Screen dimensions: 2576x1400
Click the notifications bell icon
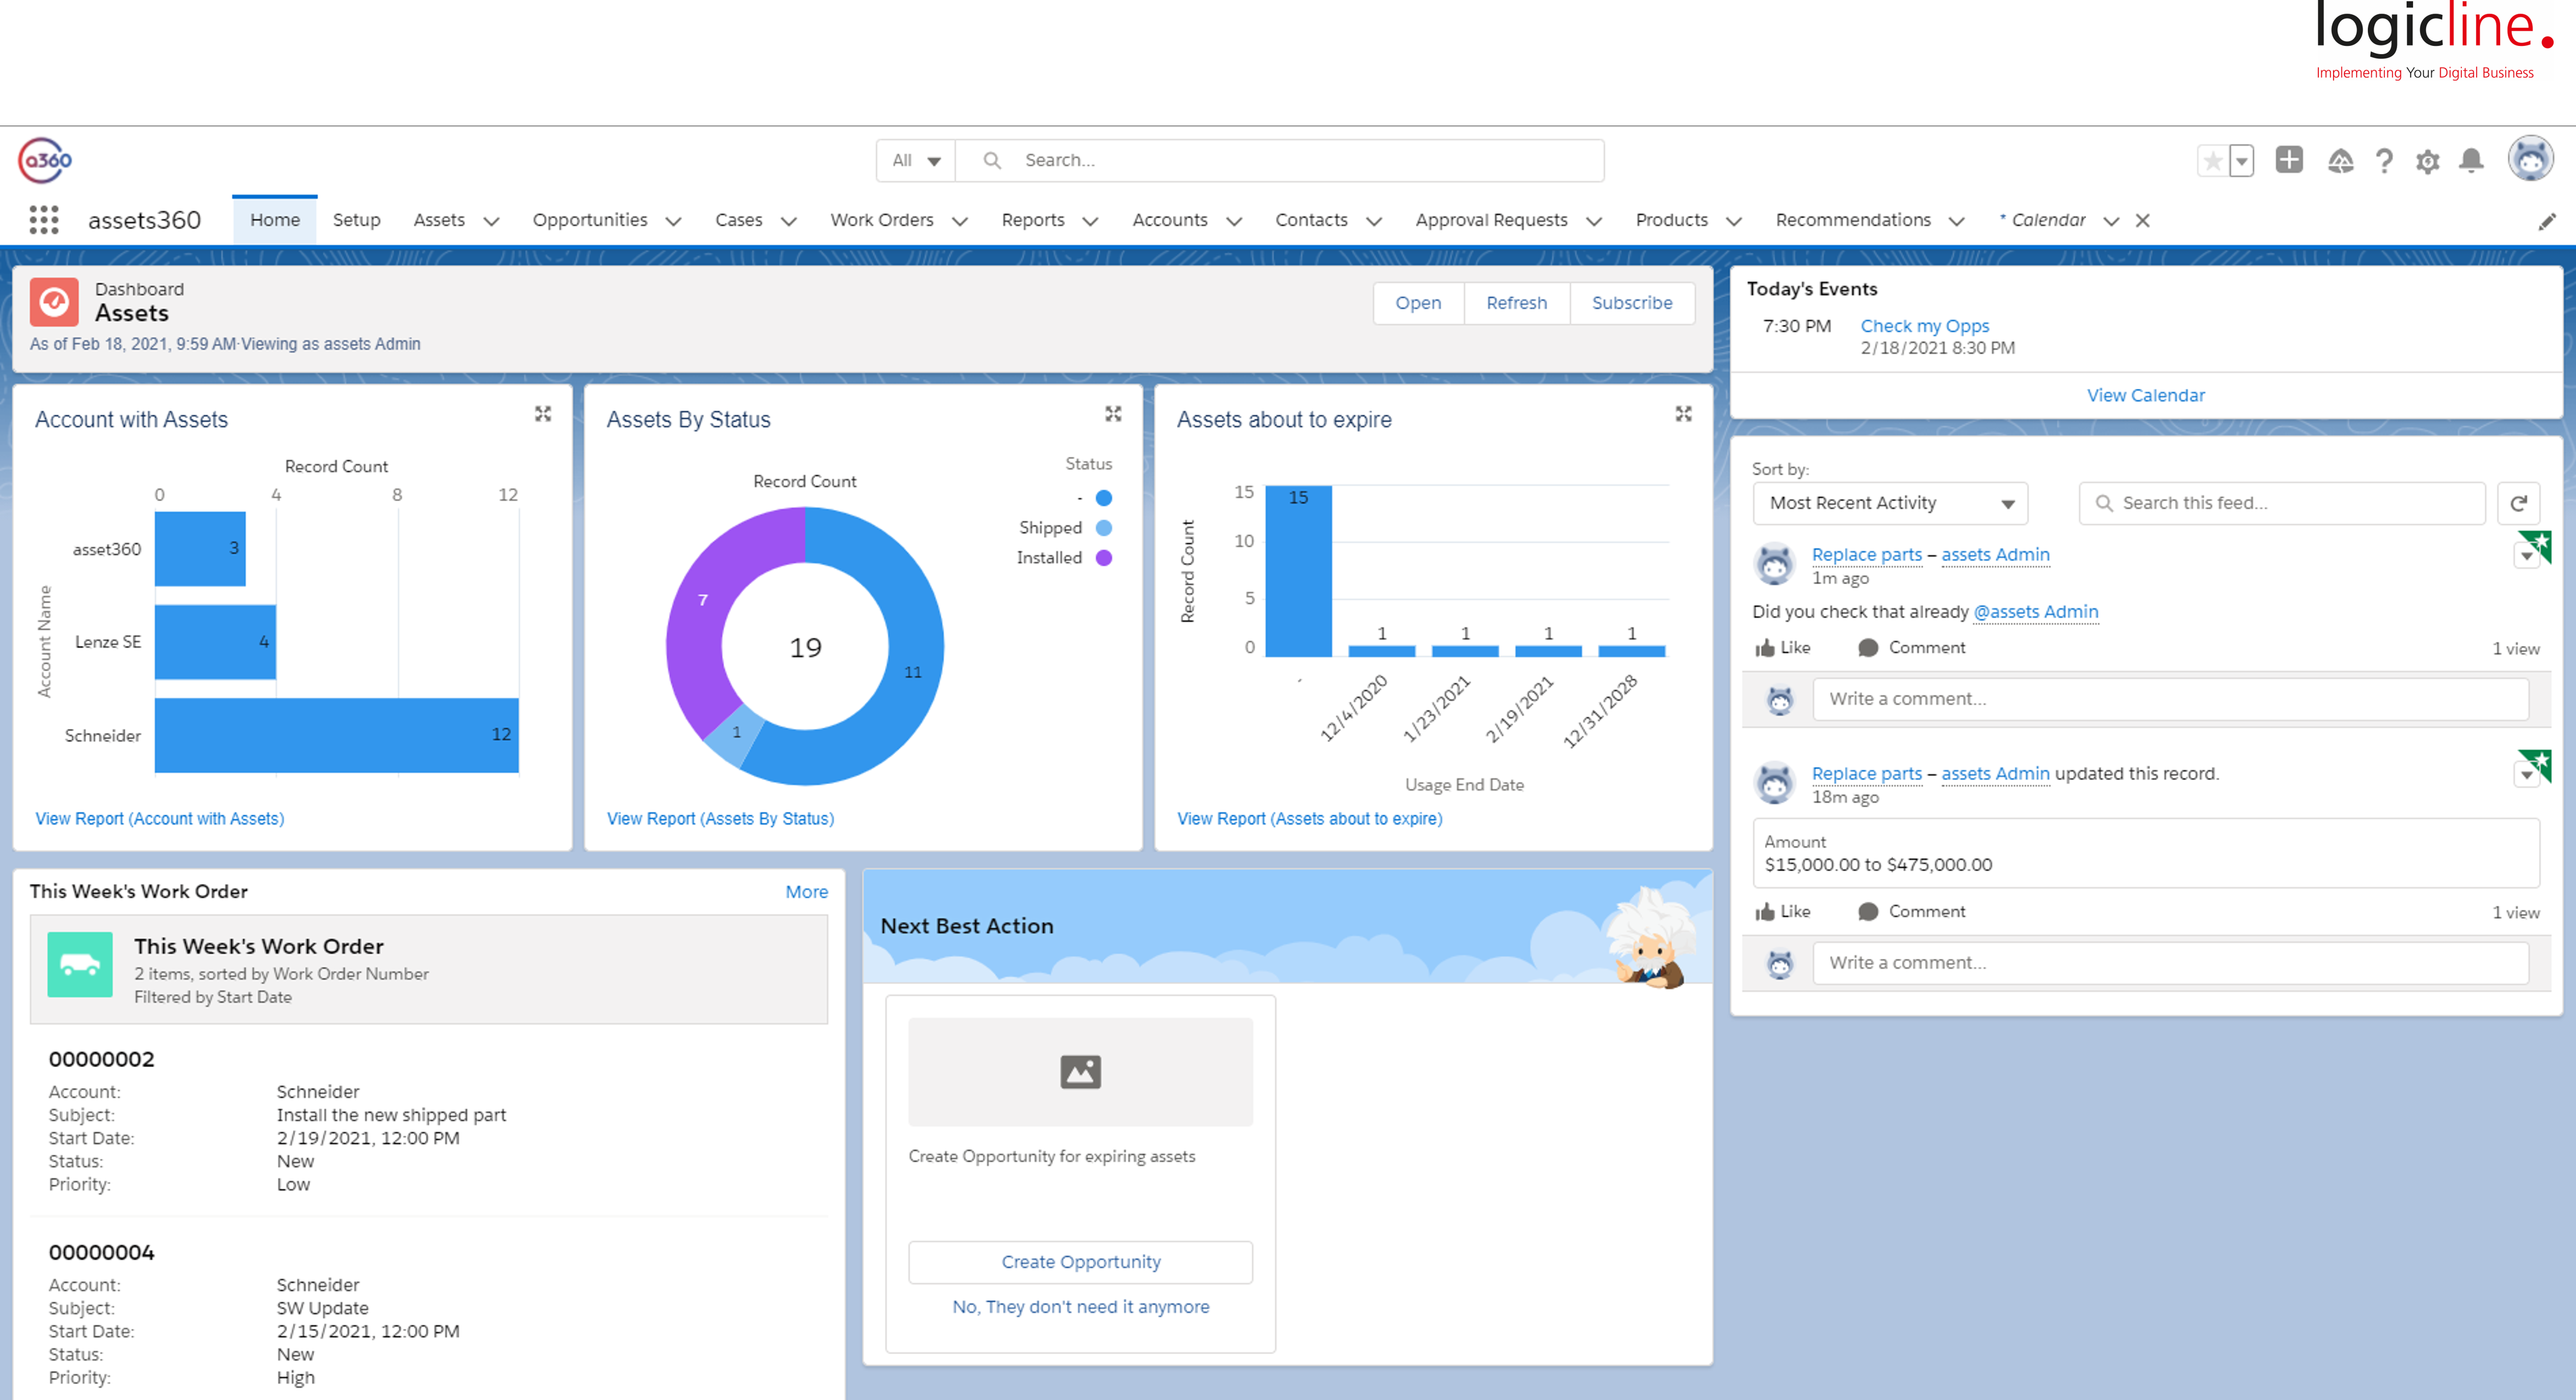(2471, 161)
